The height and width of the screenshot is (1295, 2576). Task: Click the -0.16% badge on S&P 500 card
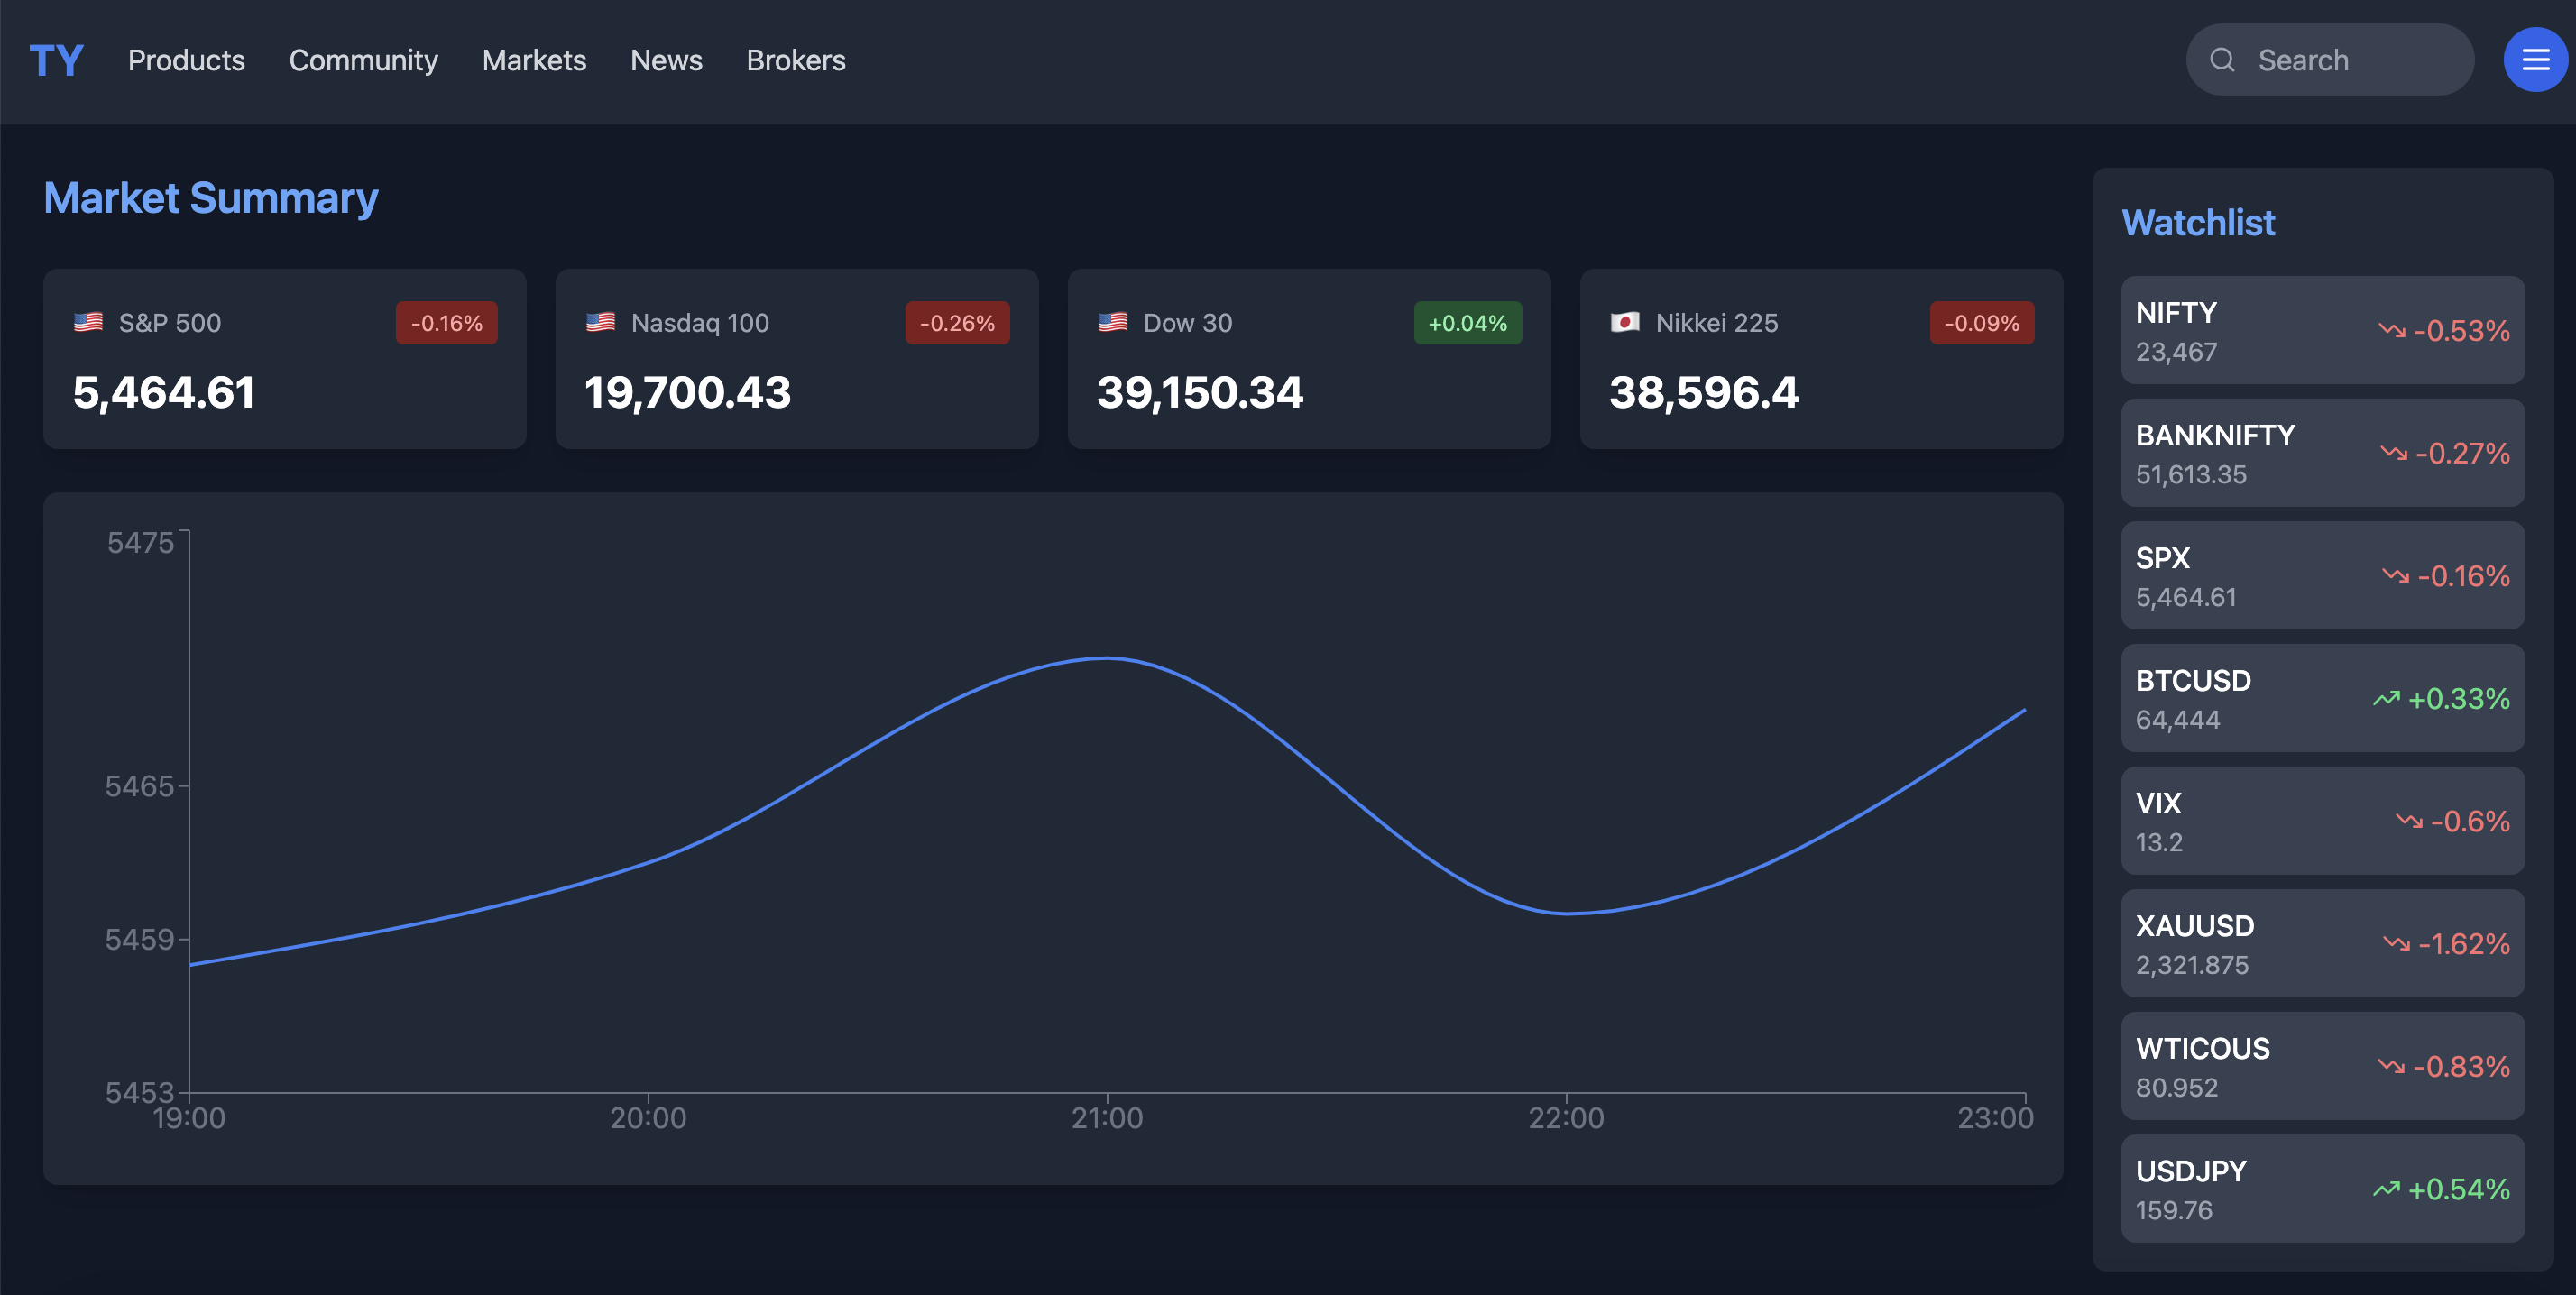click(446, 322)
